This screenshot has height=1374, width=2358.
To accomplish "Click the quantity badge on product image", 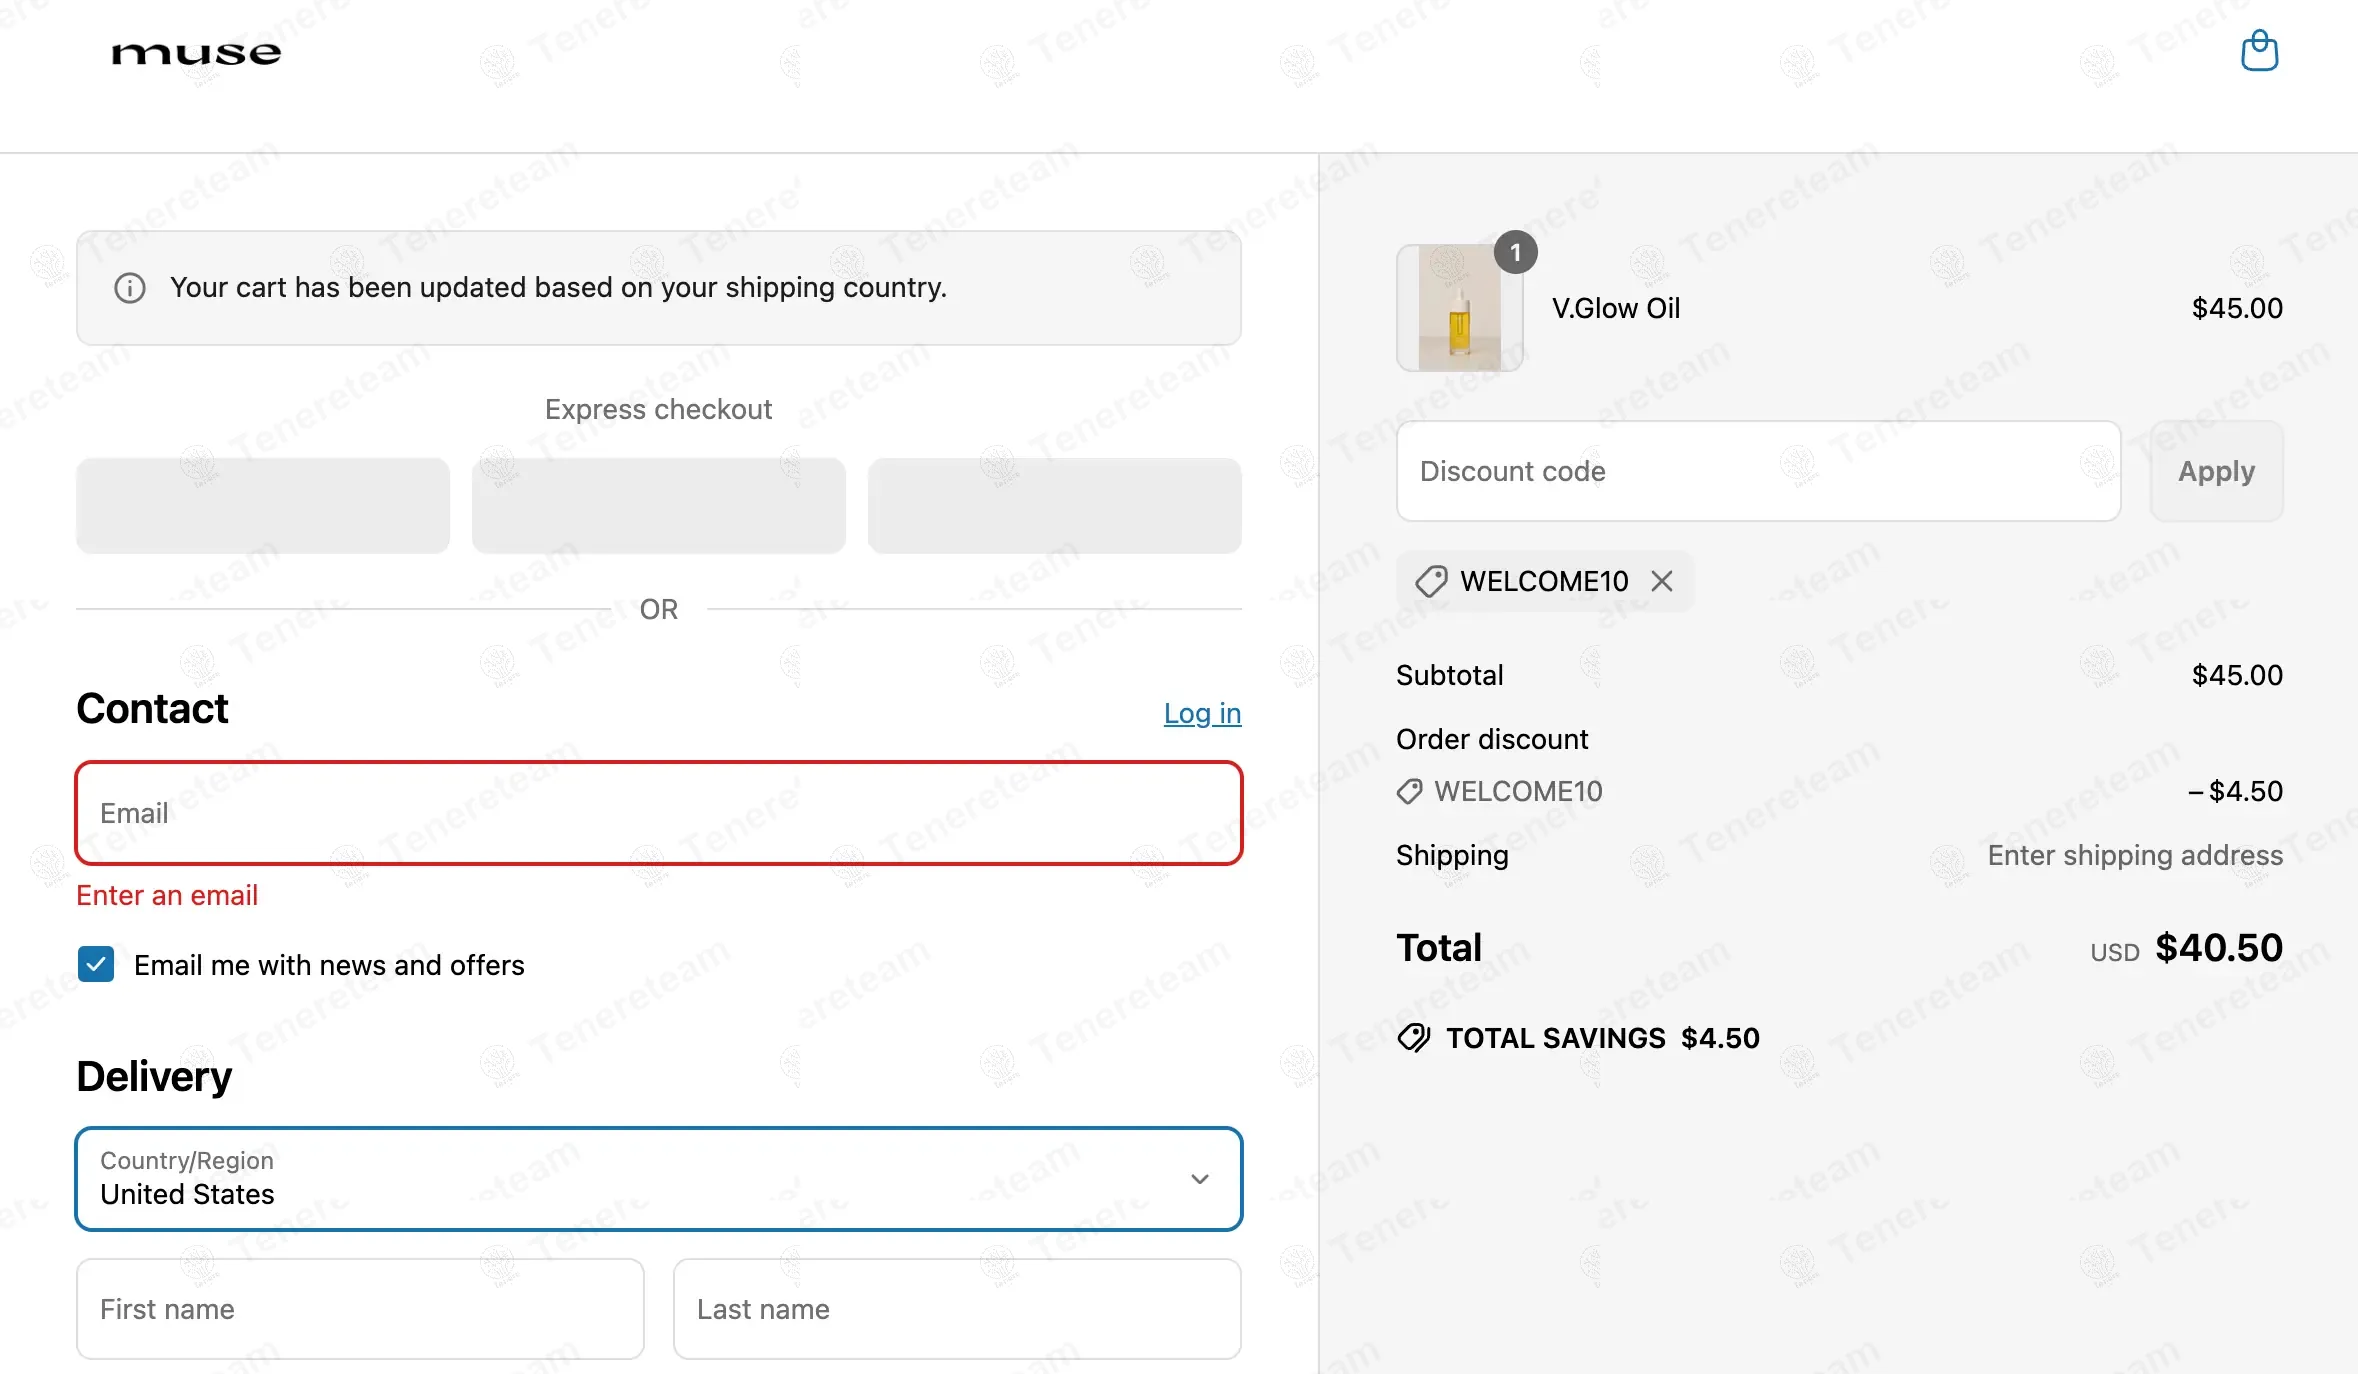I will (1515, 253).
